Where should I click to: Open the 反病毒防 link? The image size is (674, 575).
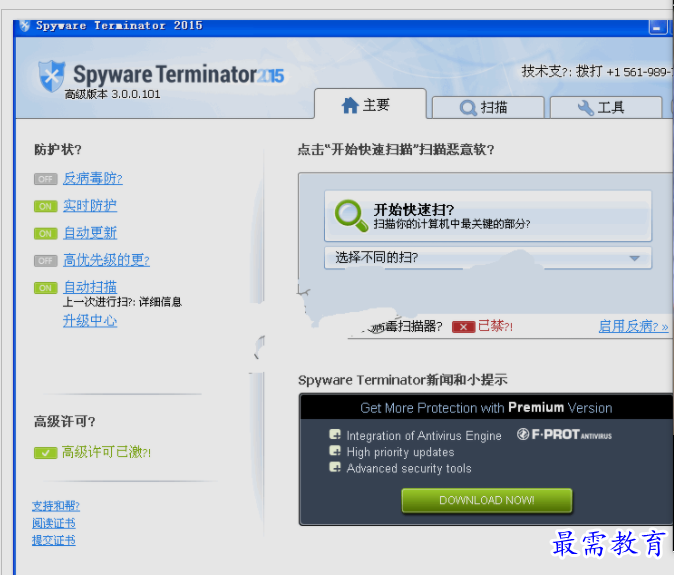pos(93,178)
